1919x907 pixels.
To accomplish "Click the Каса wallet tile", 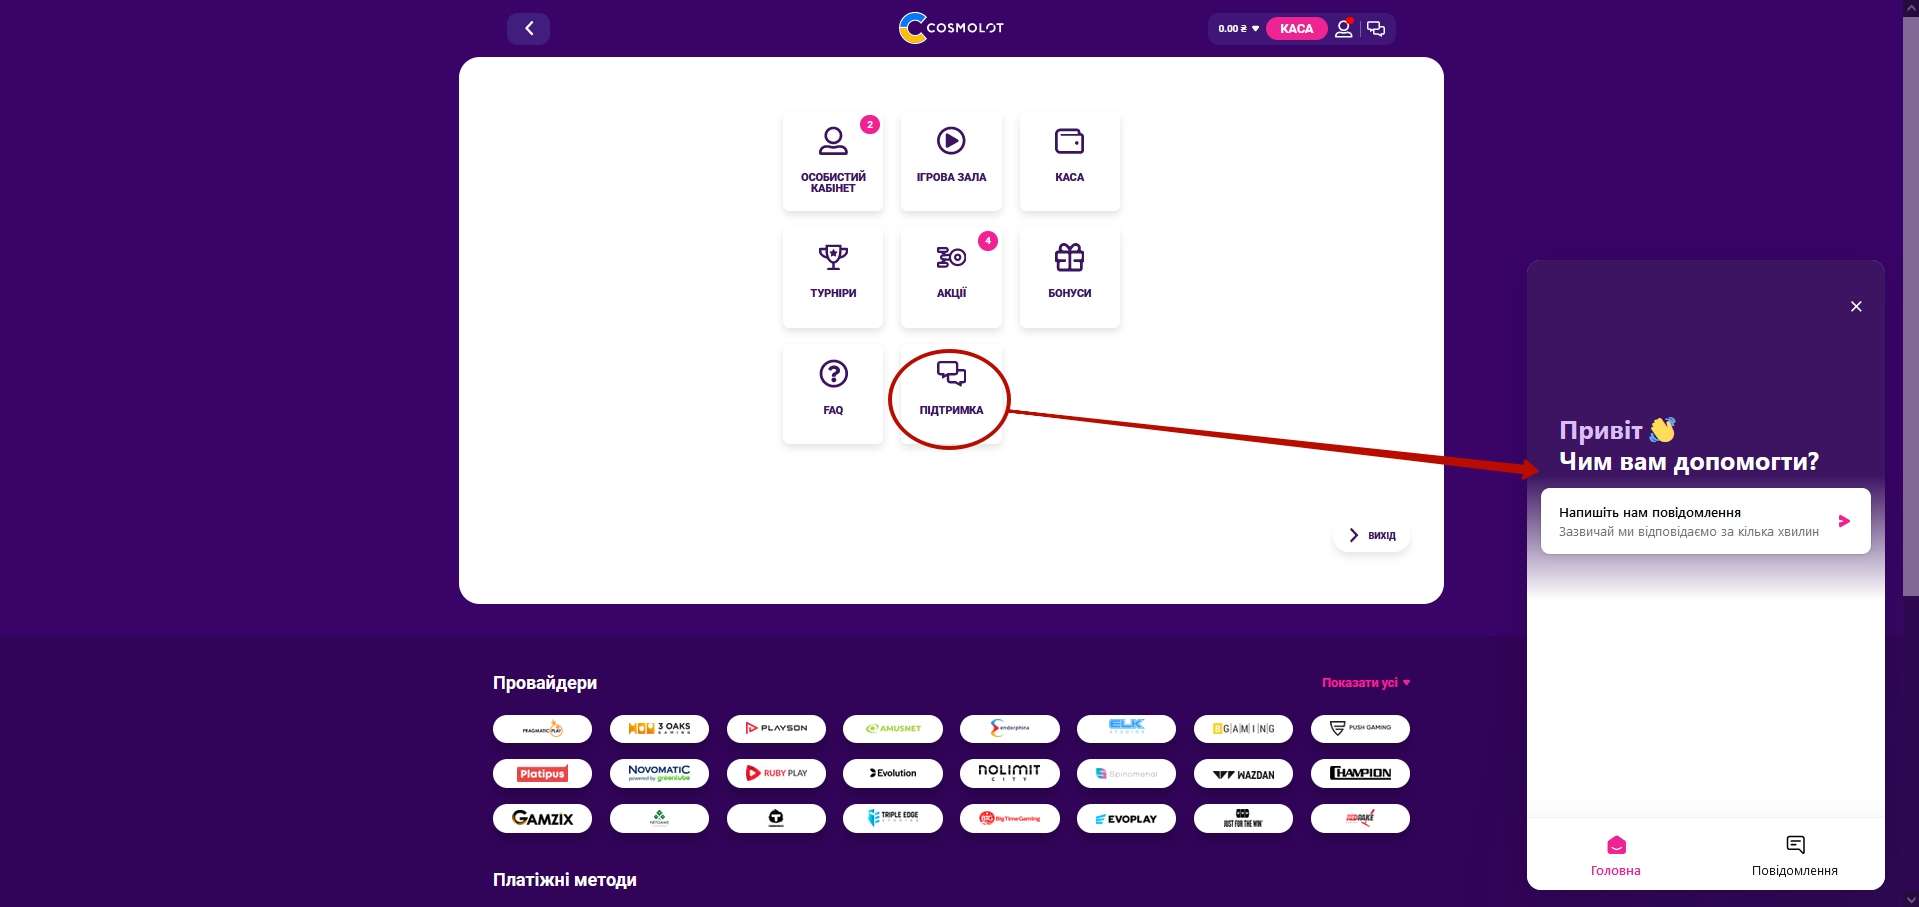I will (1069, 160).
